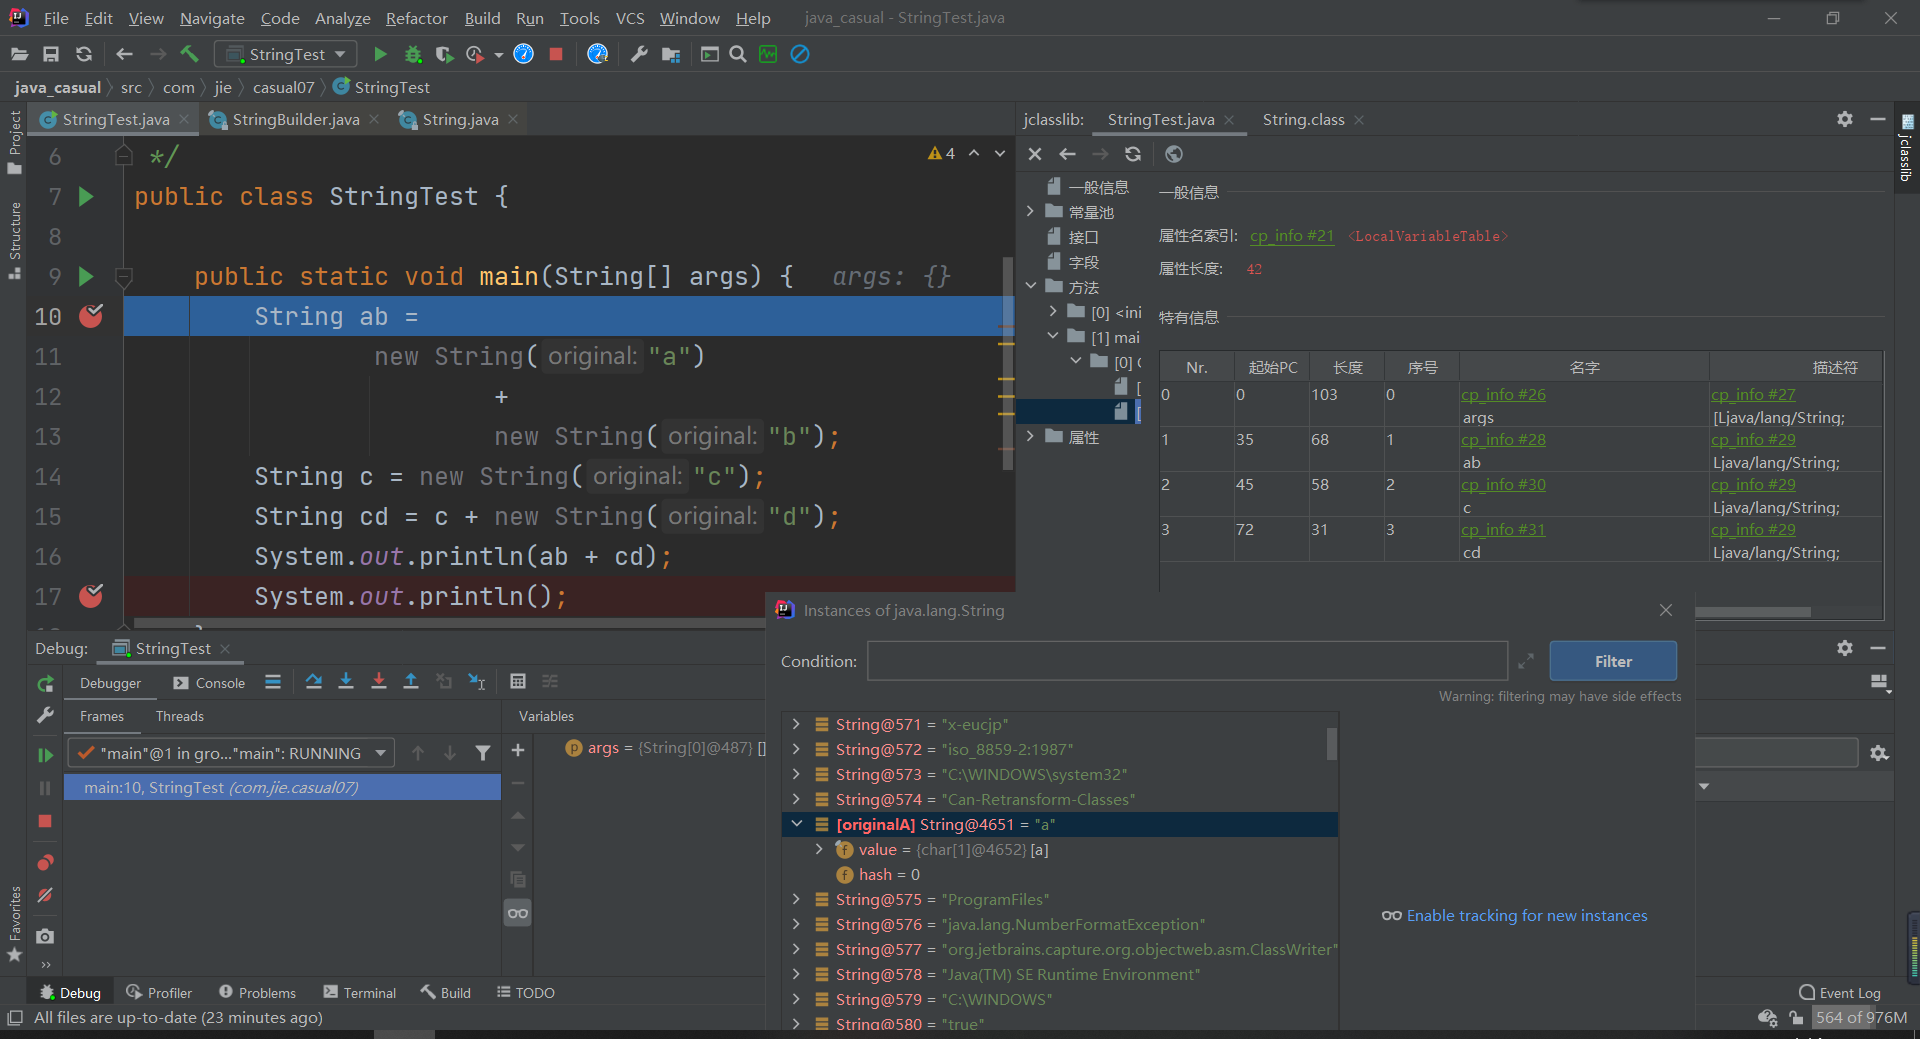Select frame main:10, StringTest
The image size is (1920, 1039).
click(282, 787)
